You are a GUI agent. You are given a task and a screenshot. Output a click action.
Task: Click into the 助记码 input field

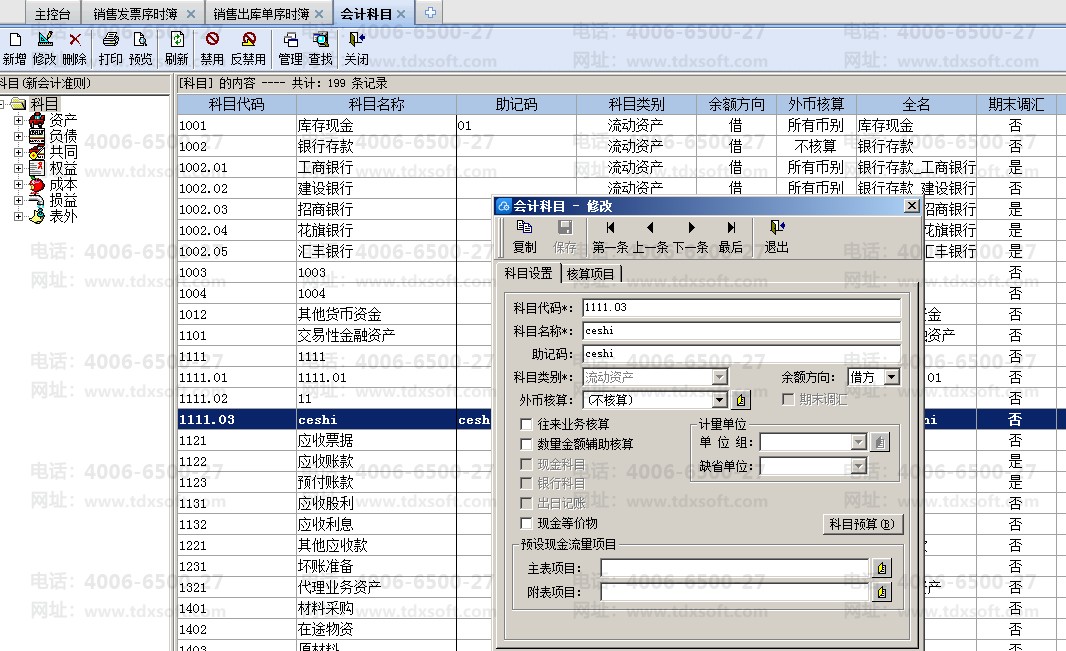coord(742,354)
